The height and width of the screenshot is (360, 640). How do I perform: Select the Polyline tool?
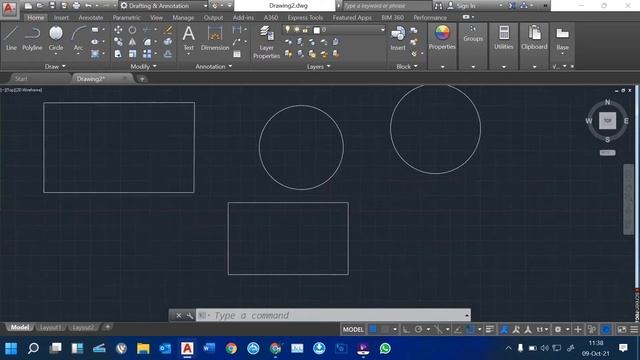point(32,38)
